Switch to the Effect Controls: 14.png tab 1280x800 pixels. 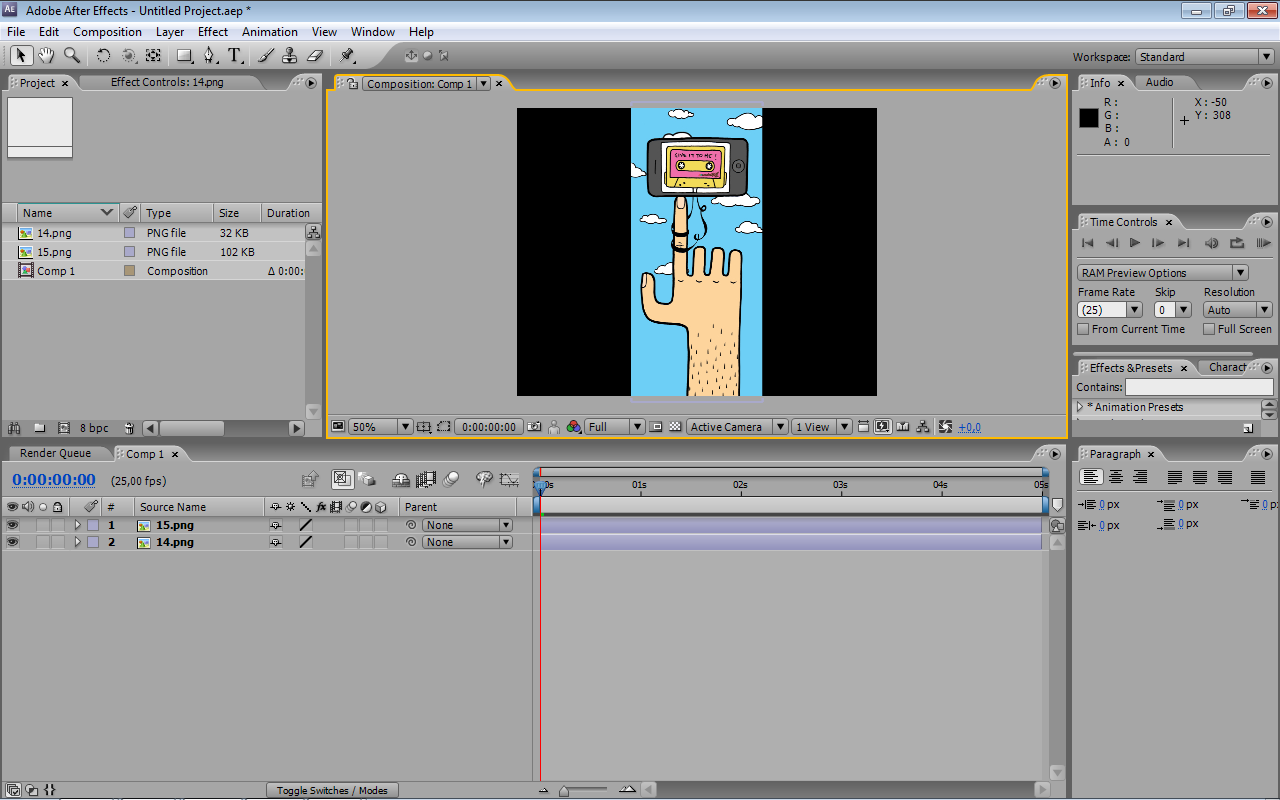167,82
